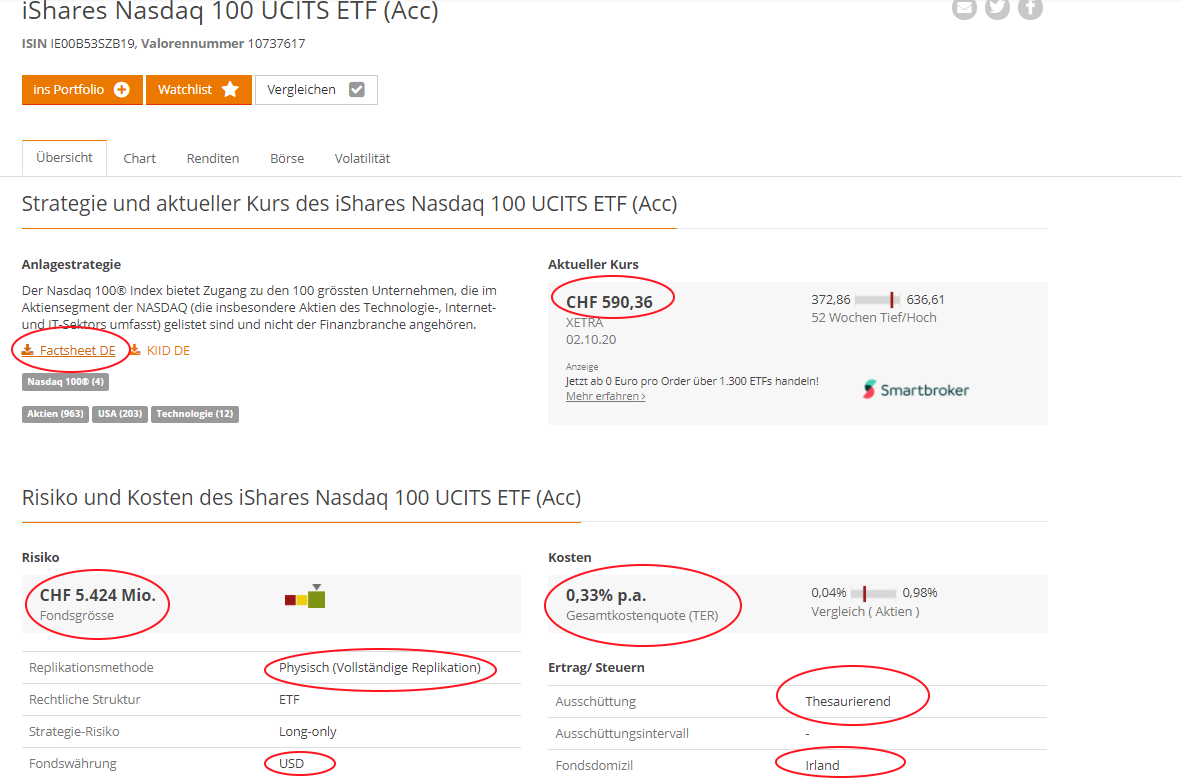Toggle the Vergleichen checkbox

pyautogui.click(x=357, y=90)
